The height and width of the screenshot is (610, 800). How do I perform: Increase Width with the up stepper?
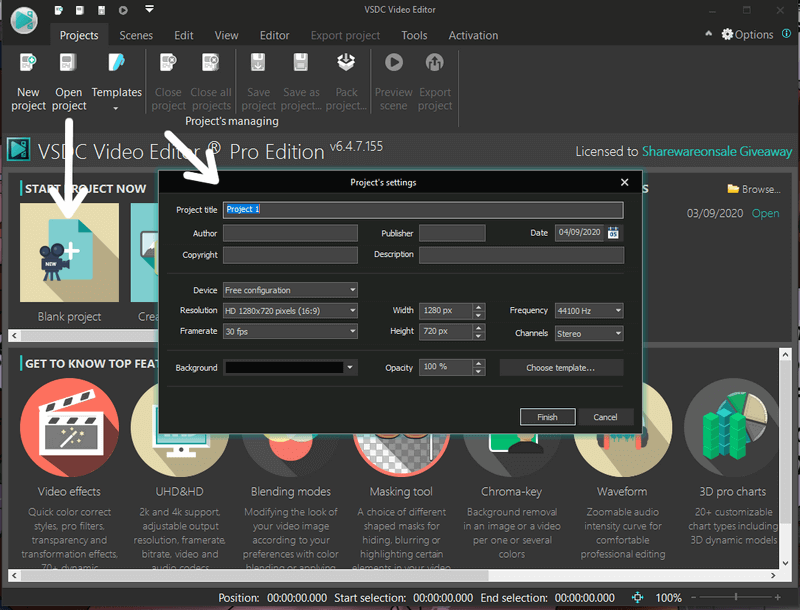coord(478,307)
